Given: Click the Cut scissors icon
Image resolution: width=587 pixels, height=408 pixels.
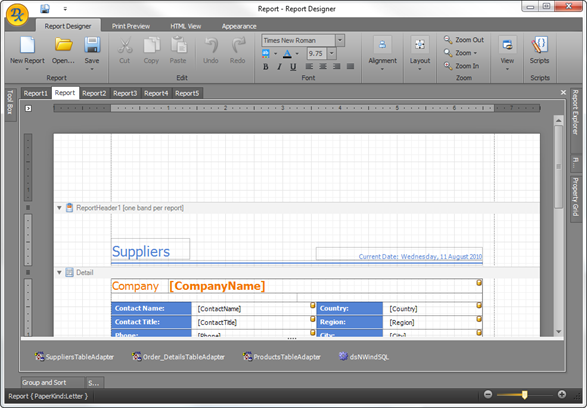Looking at the screenshot, I should (125, 45).
